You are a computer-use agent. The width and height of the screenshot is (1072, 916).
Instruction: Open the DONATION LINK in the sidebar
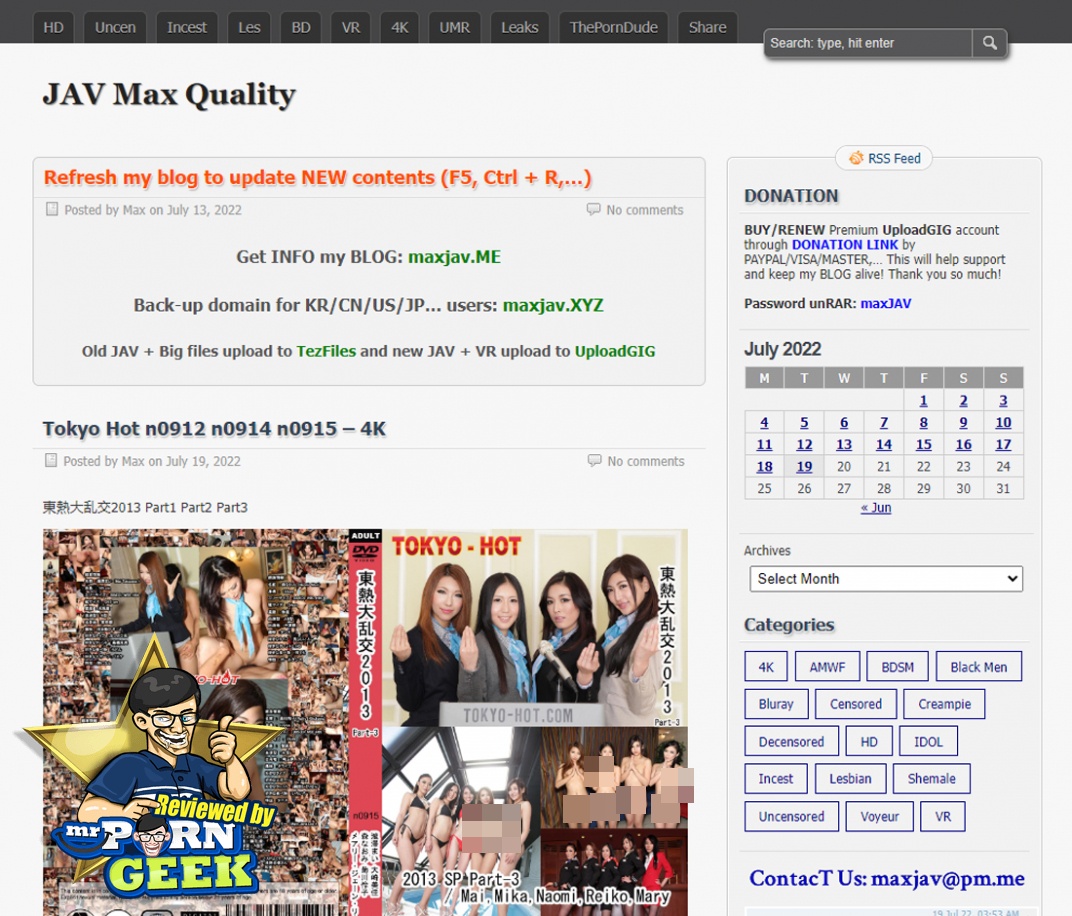pyautogui.click(x=845, y=245)
